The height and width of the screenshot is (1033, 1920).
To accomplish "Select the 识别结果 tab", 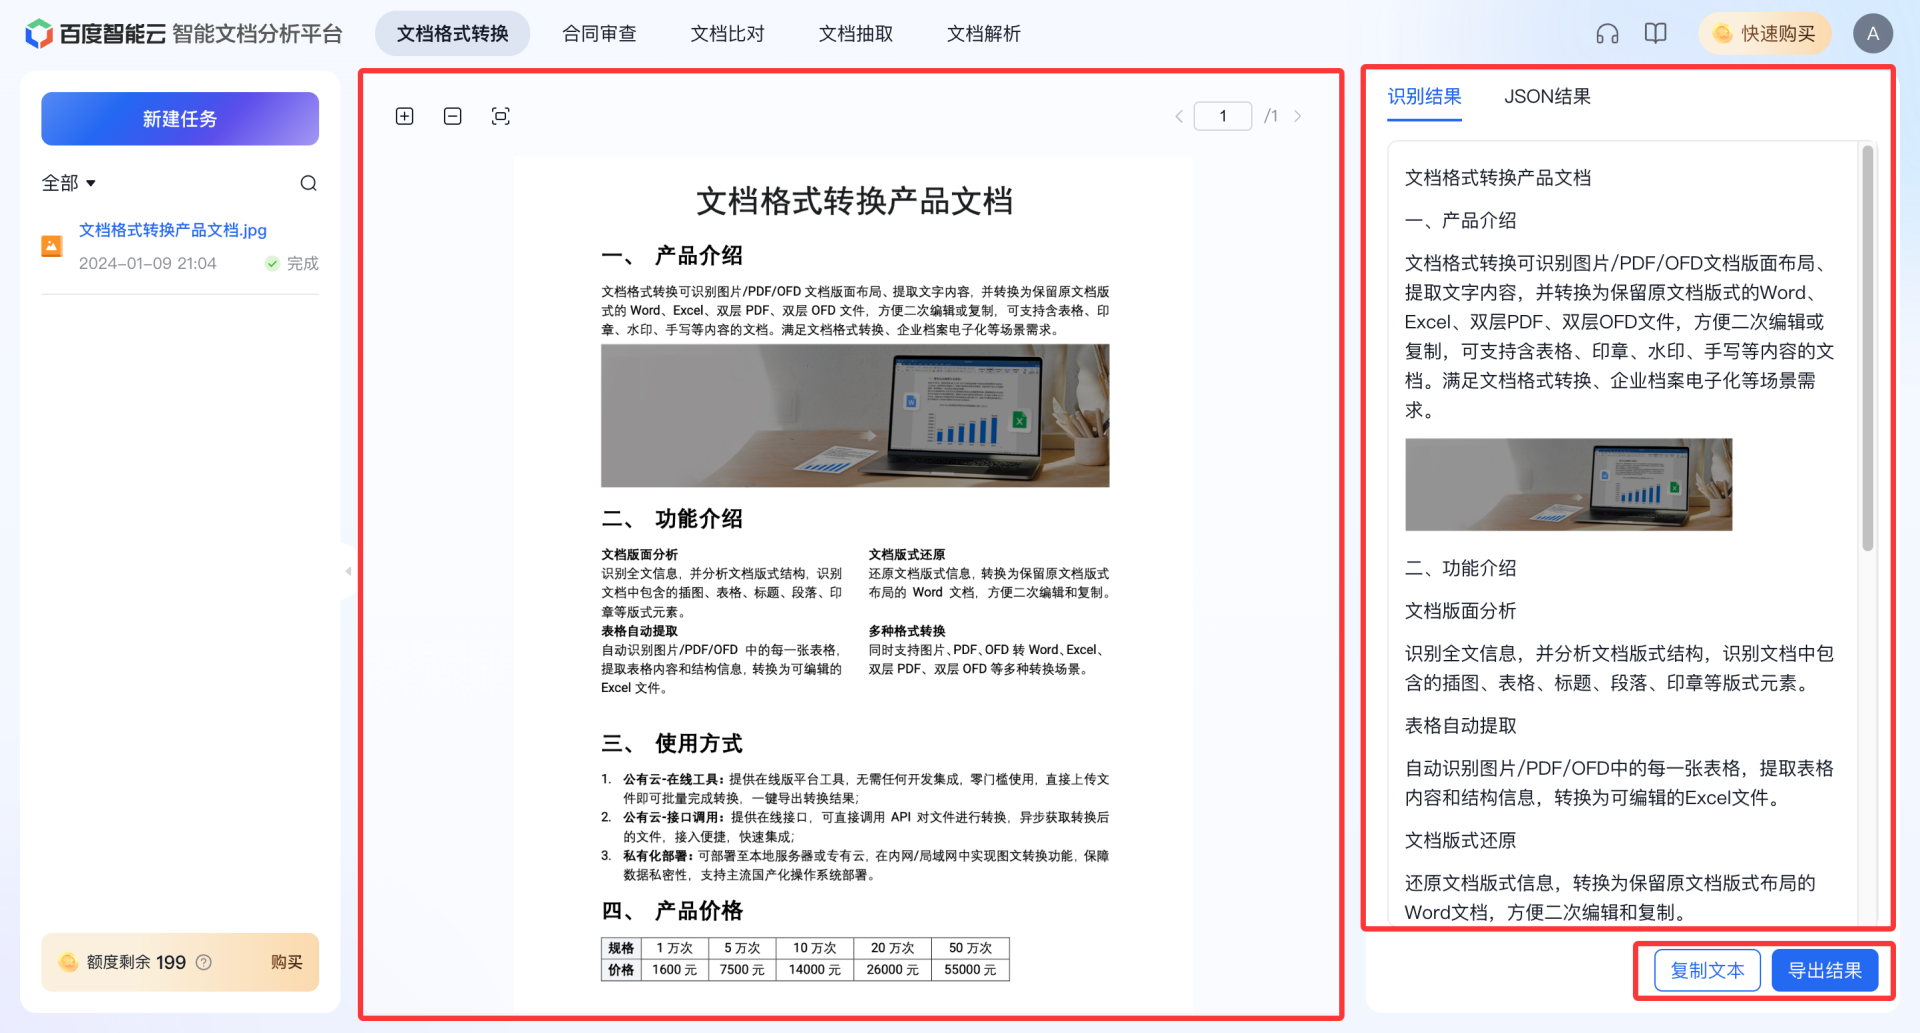I will [x=1424, y=97].
